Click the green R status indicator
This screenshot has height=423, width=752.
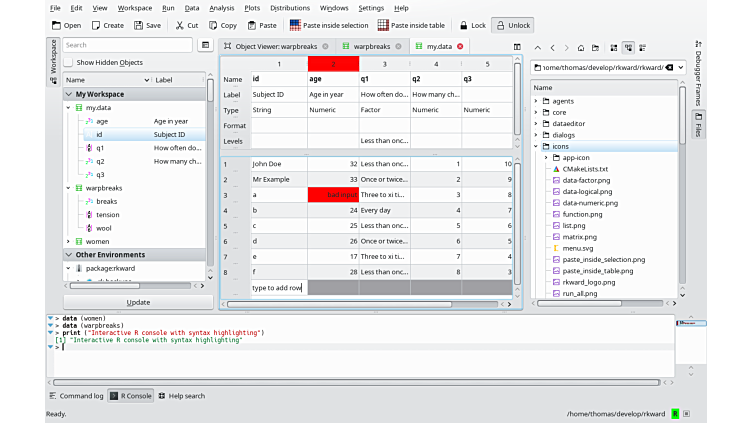(675, 413)
